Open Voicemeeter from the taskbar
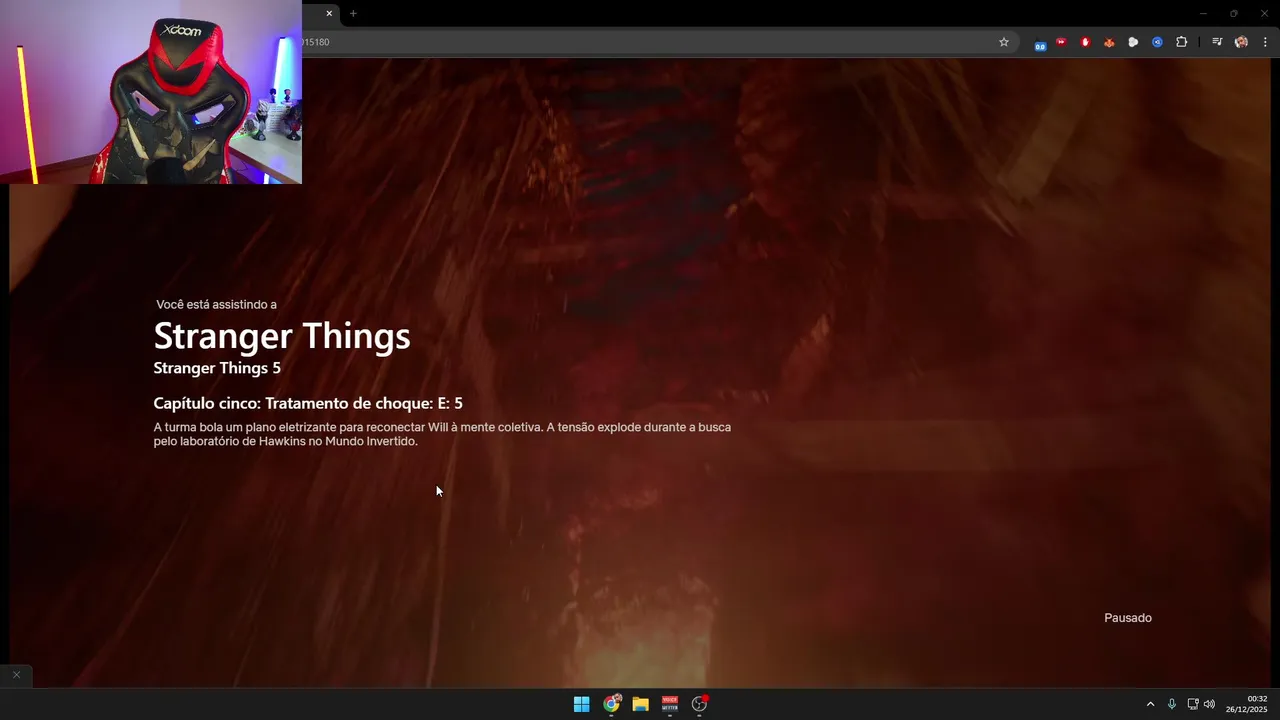 click(670, 704)
